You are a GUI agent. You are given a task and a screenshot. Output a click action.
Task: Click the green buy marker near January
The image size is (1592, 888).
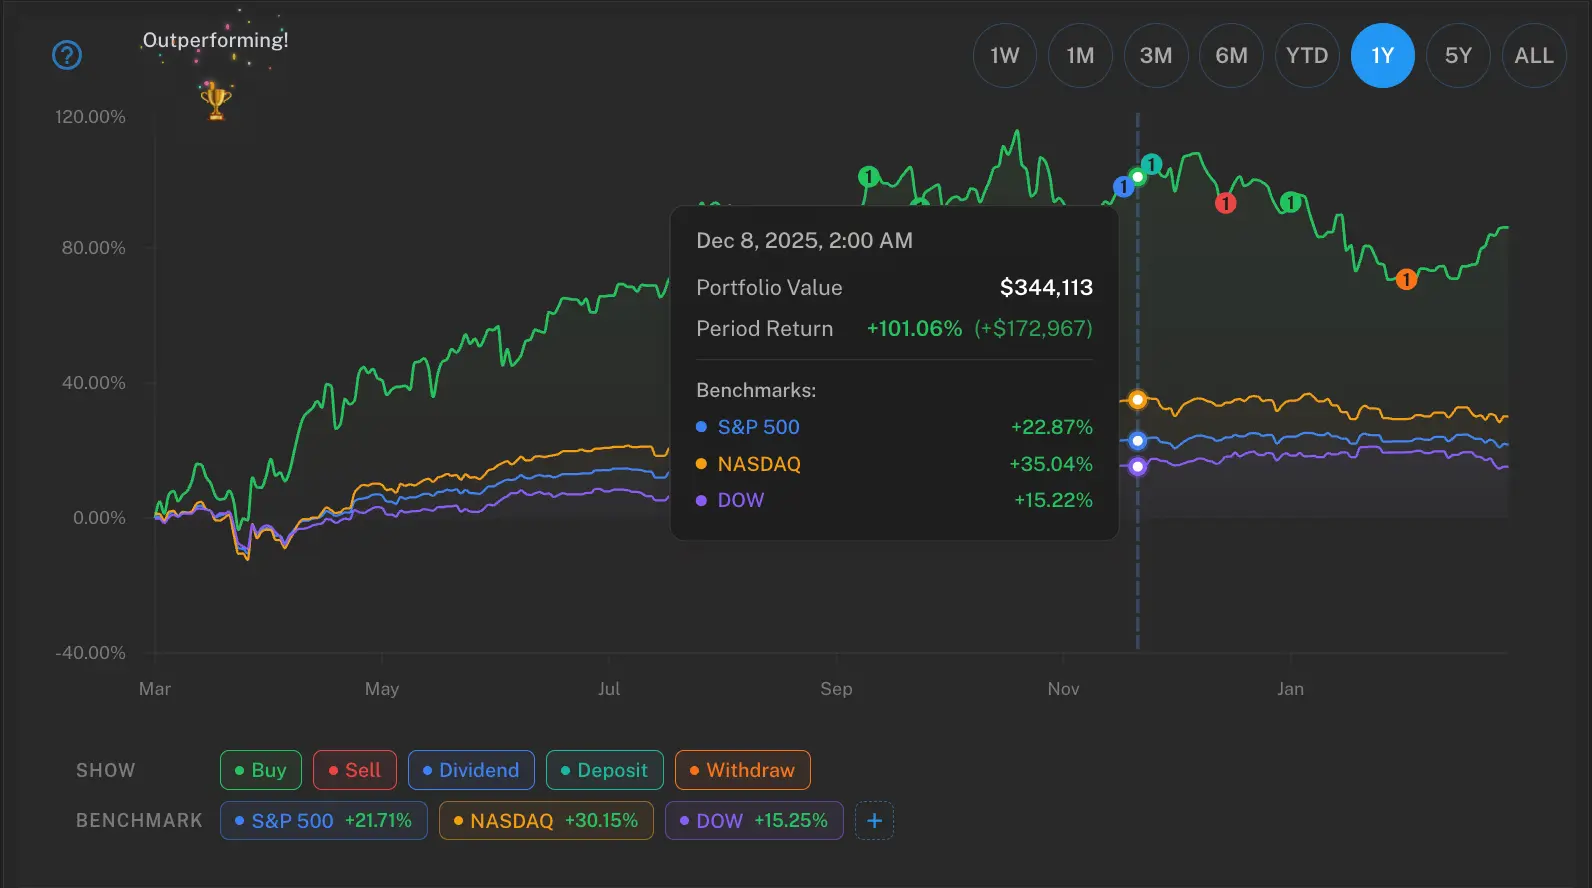coord(1290,203)
